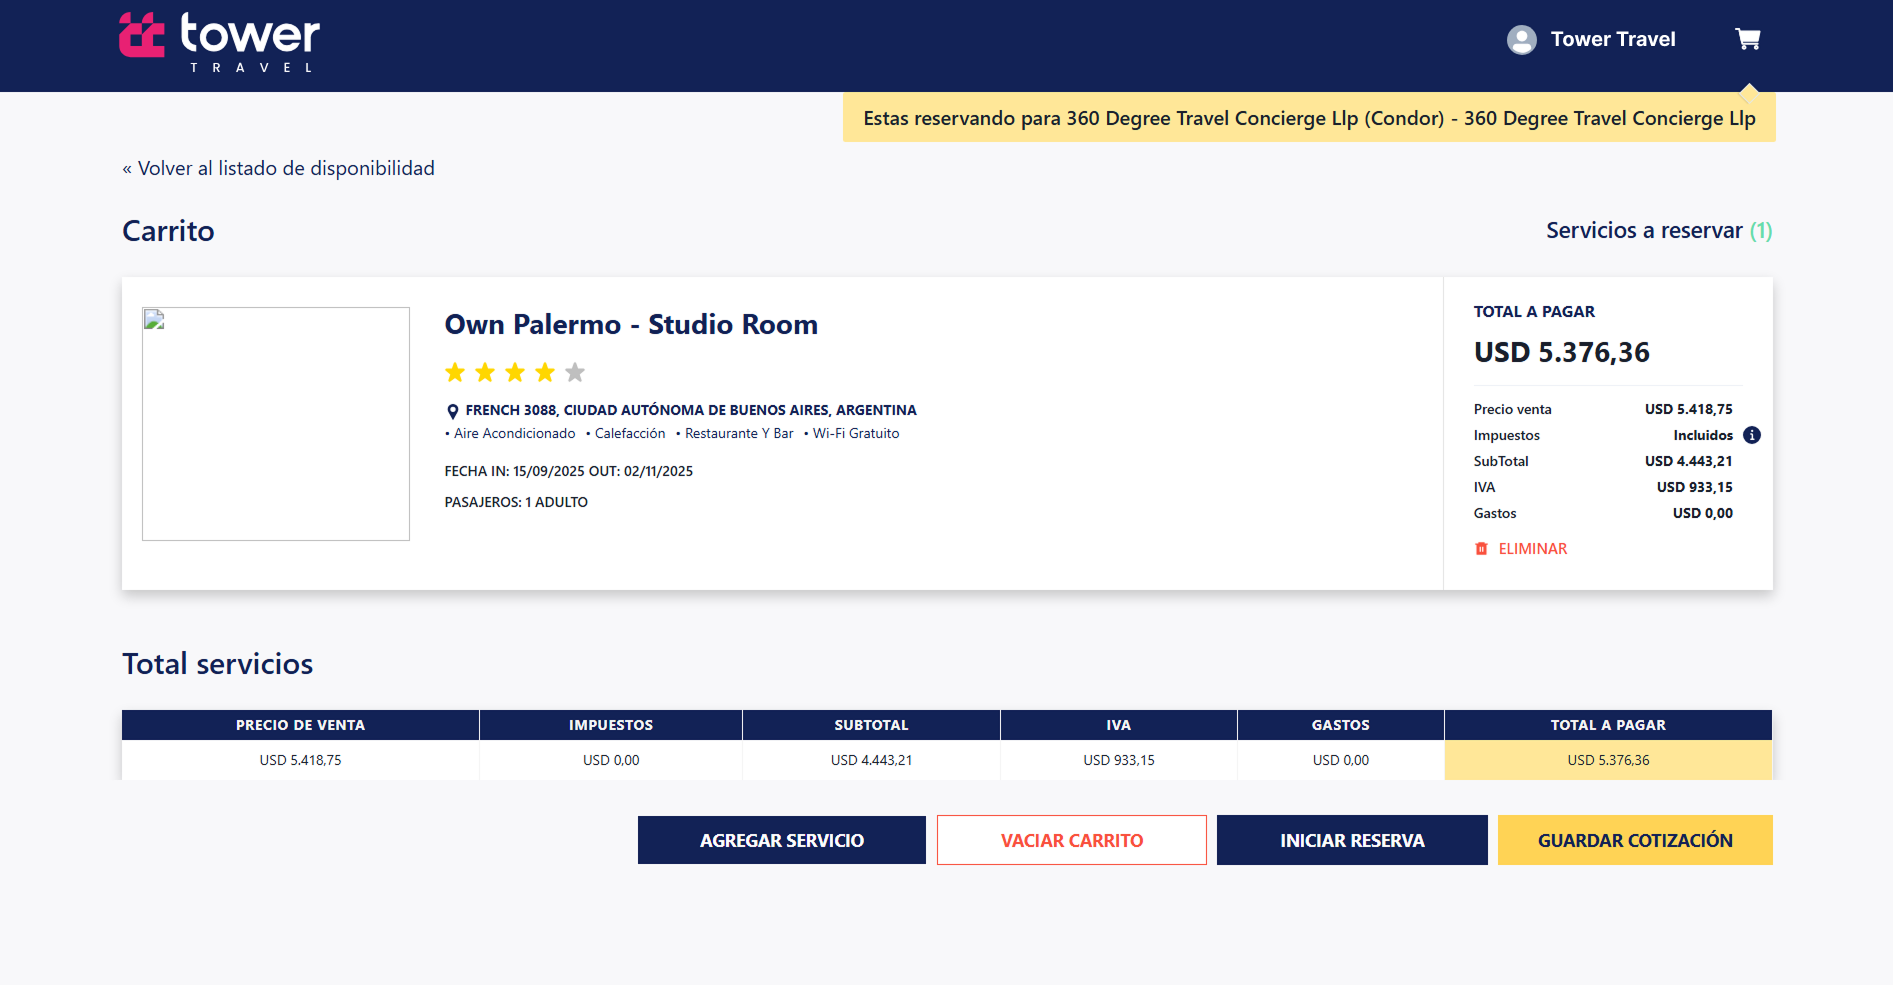Click the user profile avatar icon

pos(1521,40)
